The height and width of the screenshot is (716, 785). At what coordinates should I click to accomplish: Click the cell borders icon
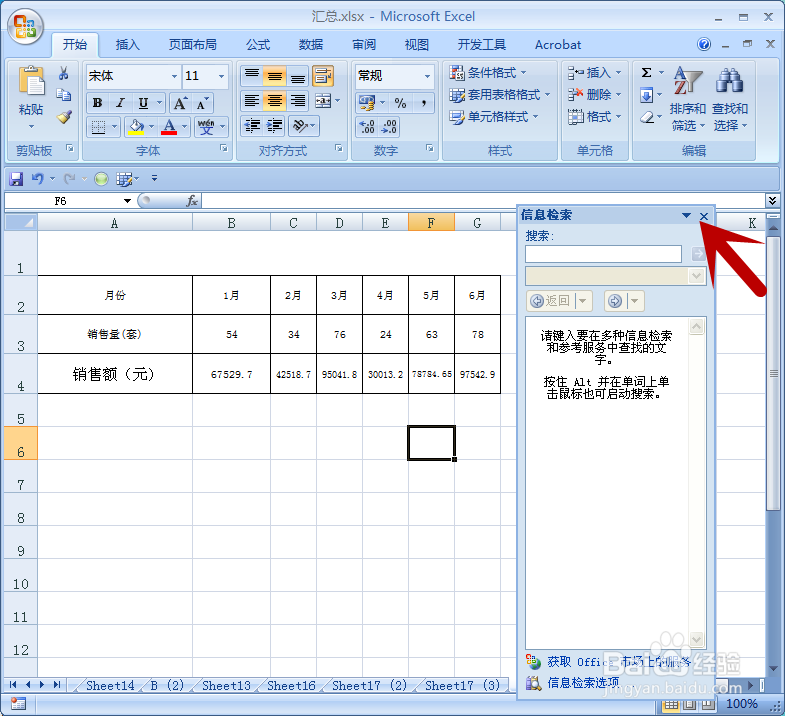pos(98,127)
